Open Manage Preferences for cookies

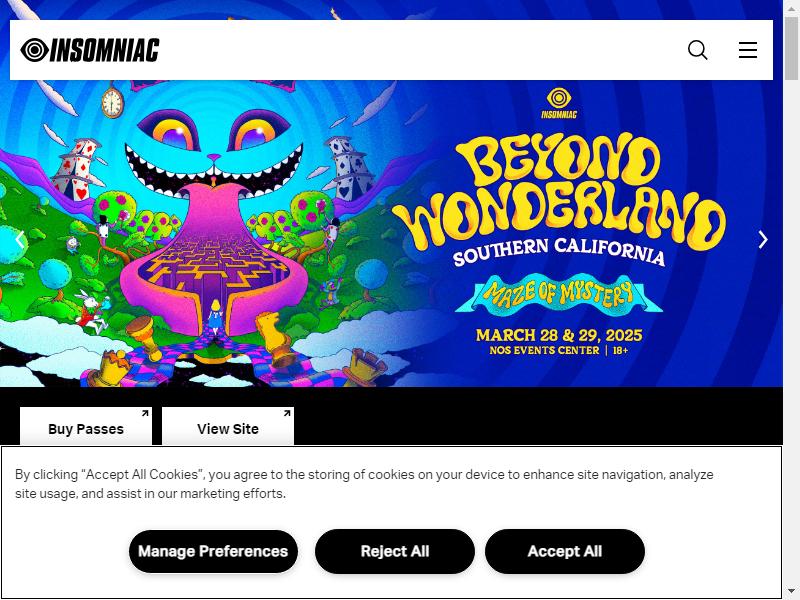pyautogui.click(x=213, y=551)
